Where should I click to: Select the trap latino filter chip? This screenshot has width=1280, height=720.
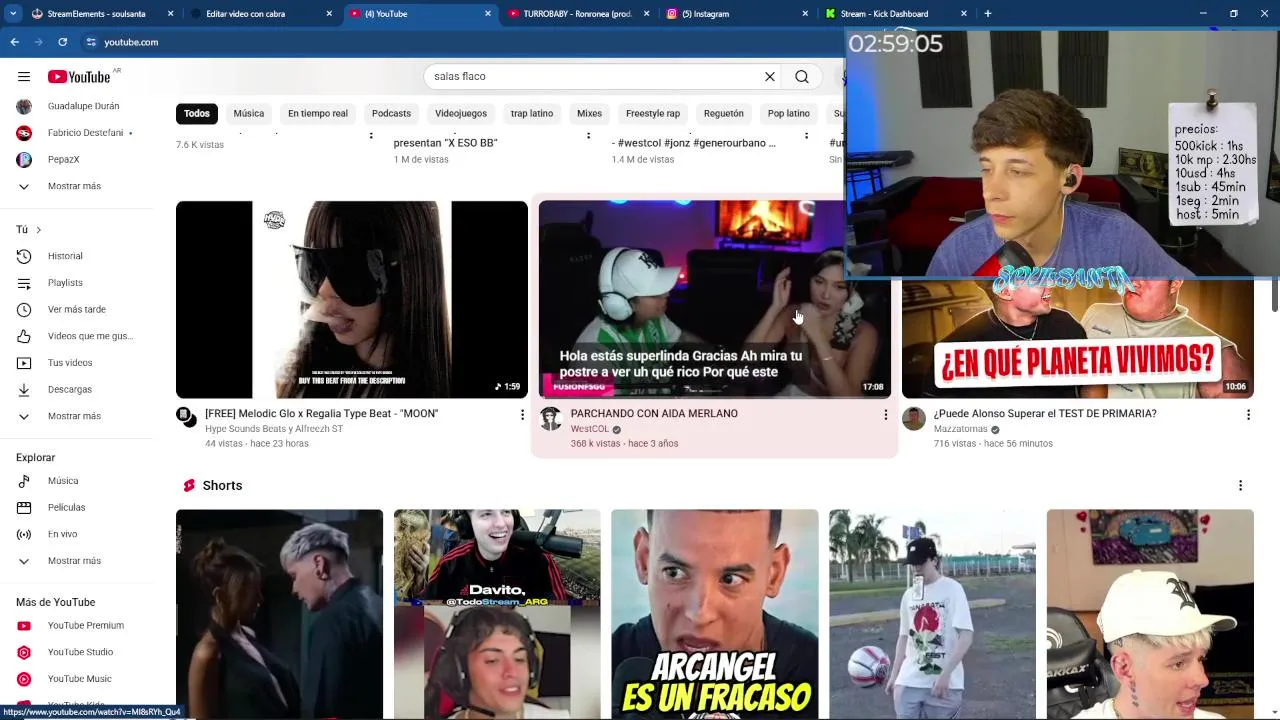(532, 113)
